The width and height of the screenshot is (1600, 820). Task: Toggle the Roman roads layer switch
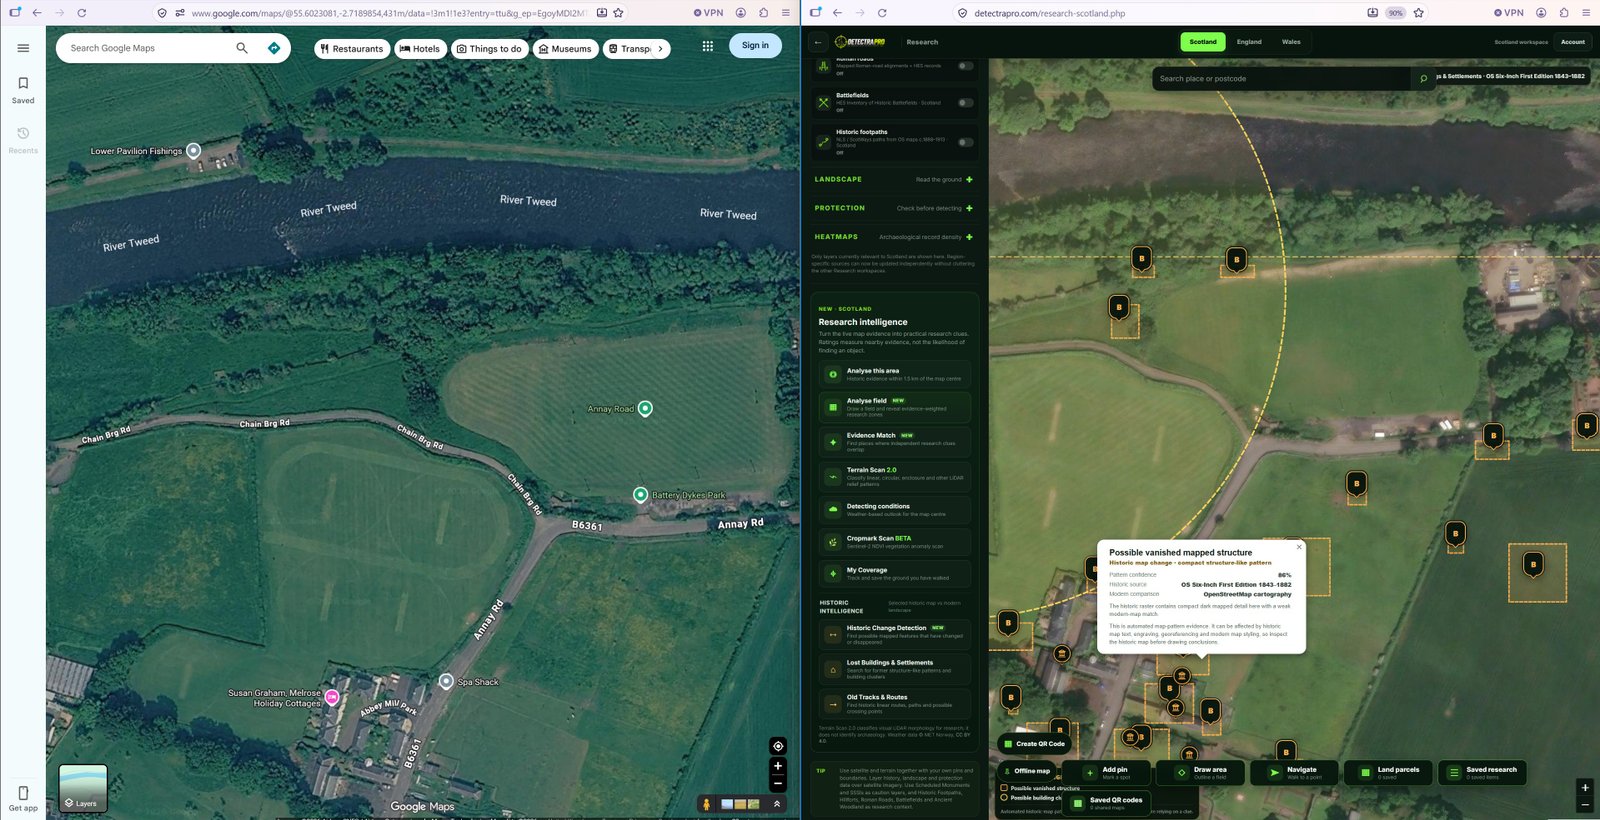click(965, 66)
